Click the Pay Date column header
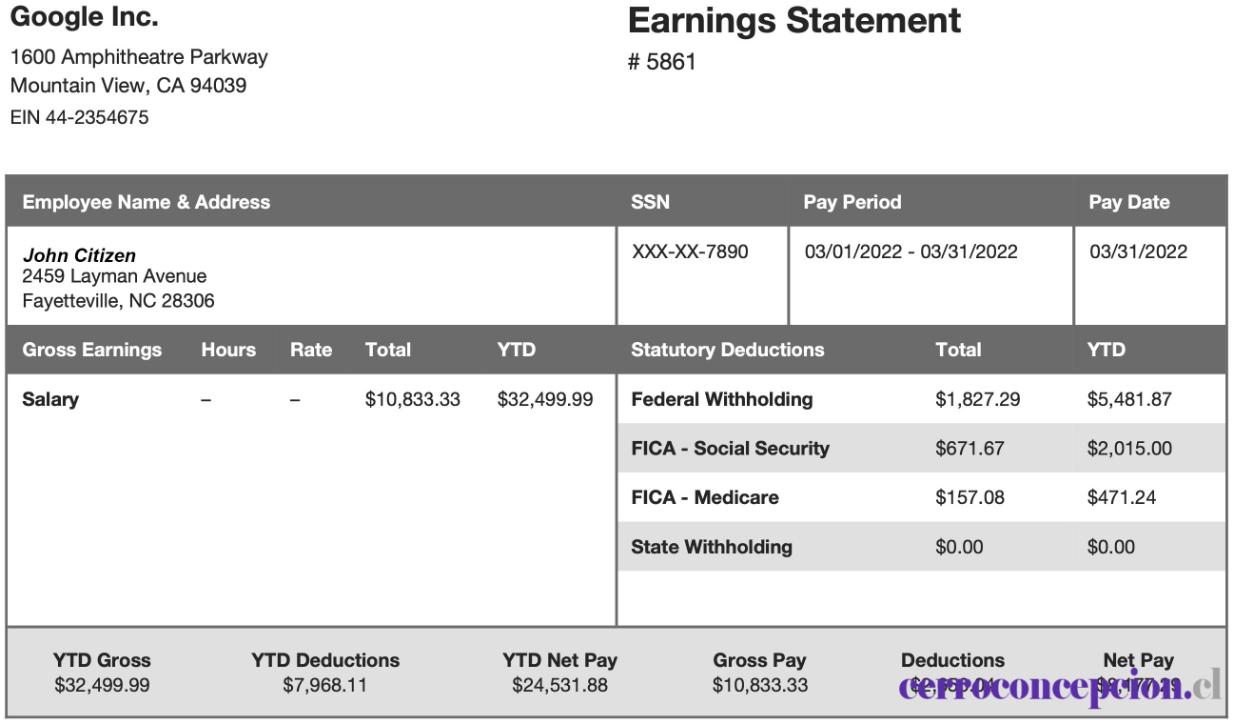The width and height of the screenshot is (1234, 724). (x=1129, y=202)
